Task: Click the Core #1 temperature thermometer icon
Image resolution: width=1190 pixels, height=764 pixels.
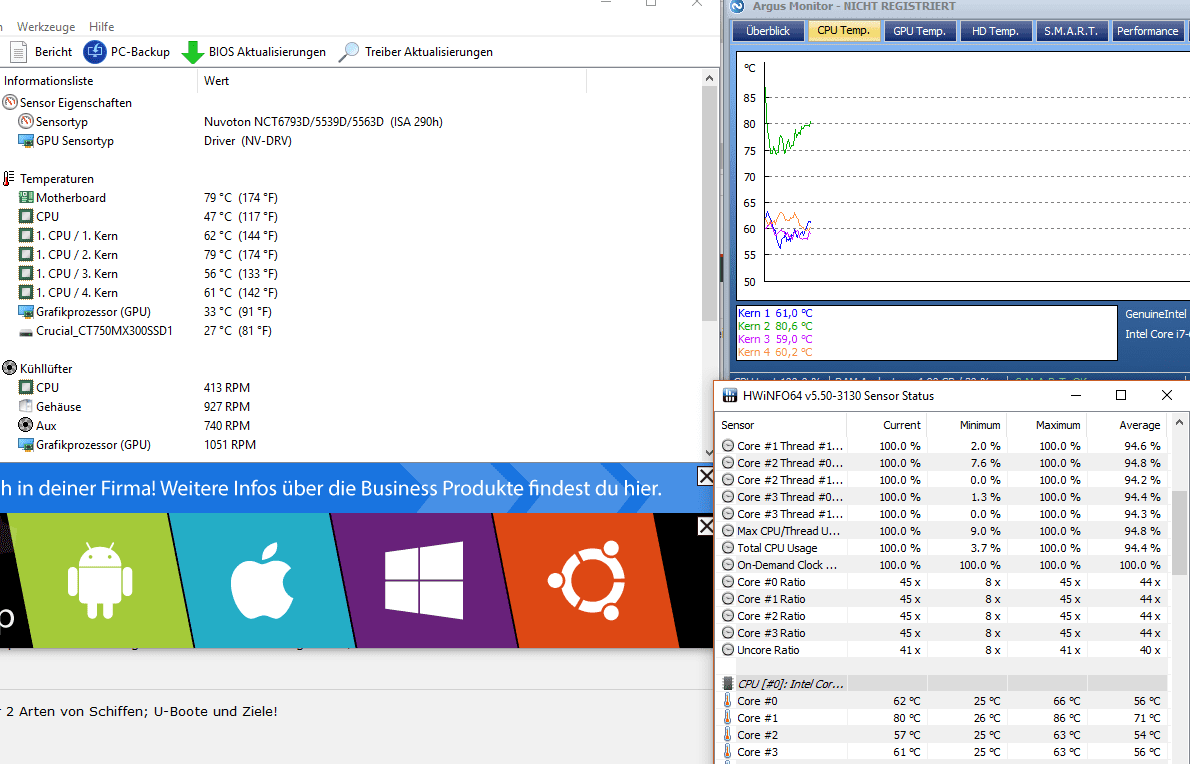Action: pyautogui.click(x=727, y=718)
